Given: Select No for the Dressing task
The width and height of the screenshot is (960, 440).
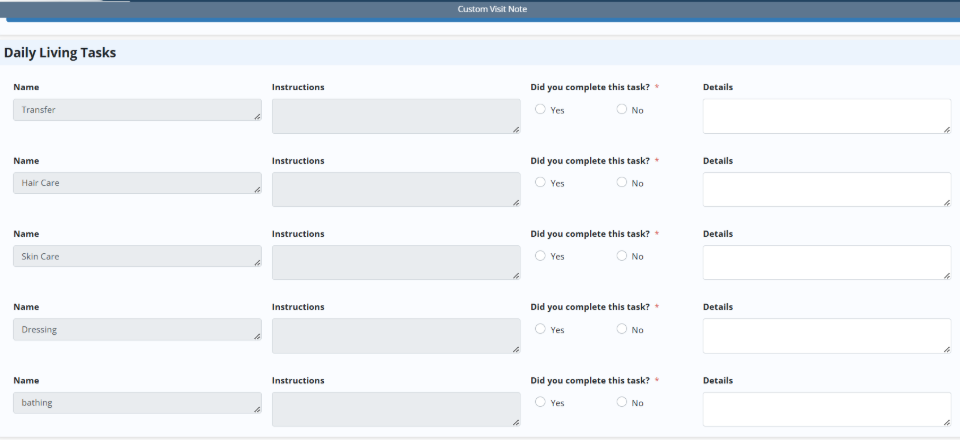Looking at the screenshot, I should pos(622,329).
